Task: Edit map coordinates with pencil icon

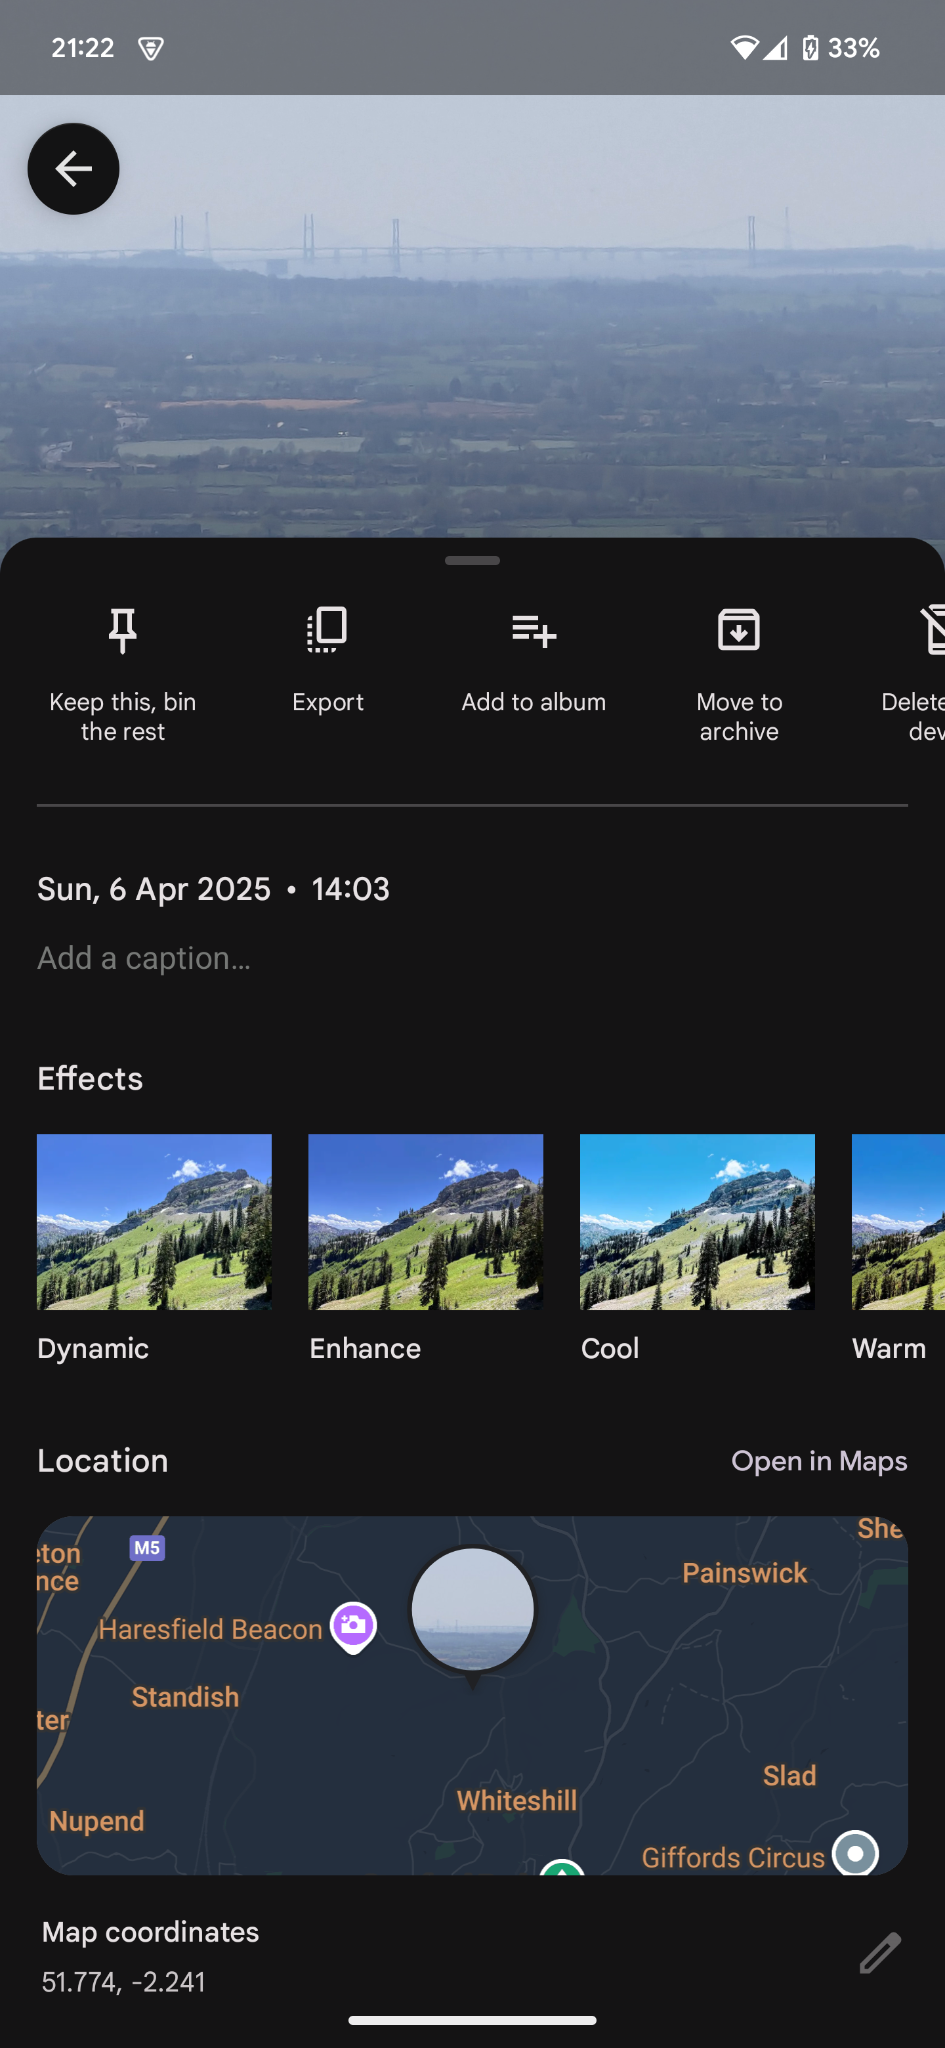Action: [x=880, y=1953]
